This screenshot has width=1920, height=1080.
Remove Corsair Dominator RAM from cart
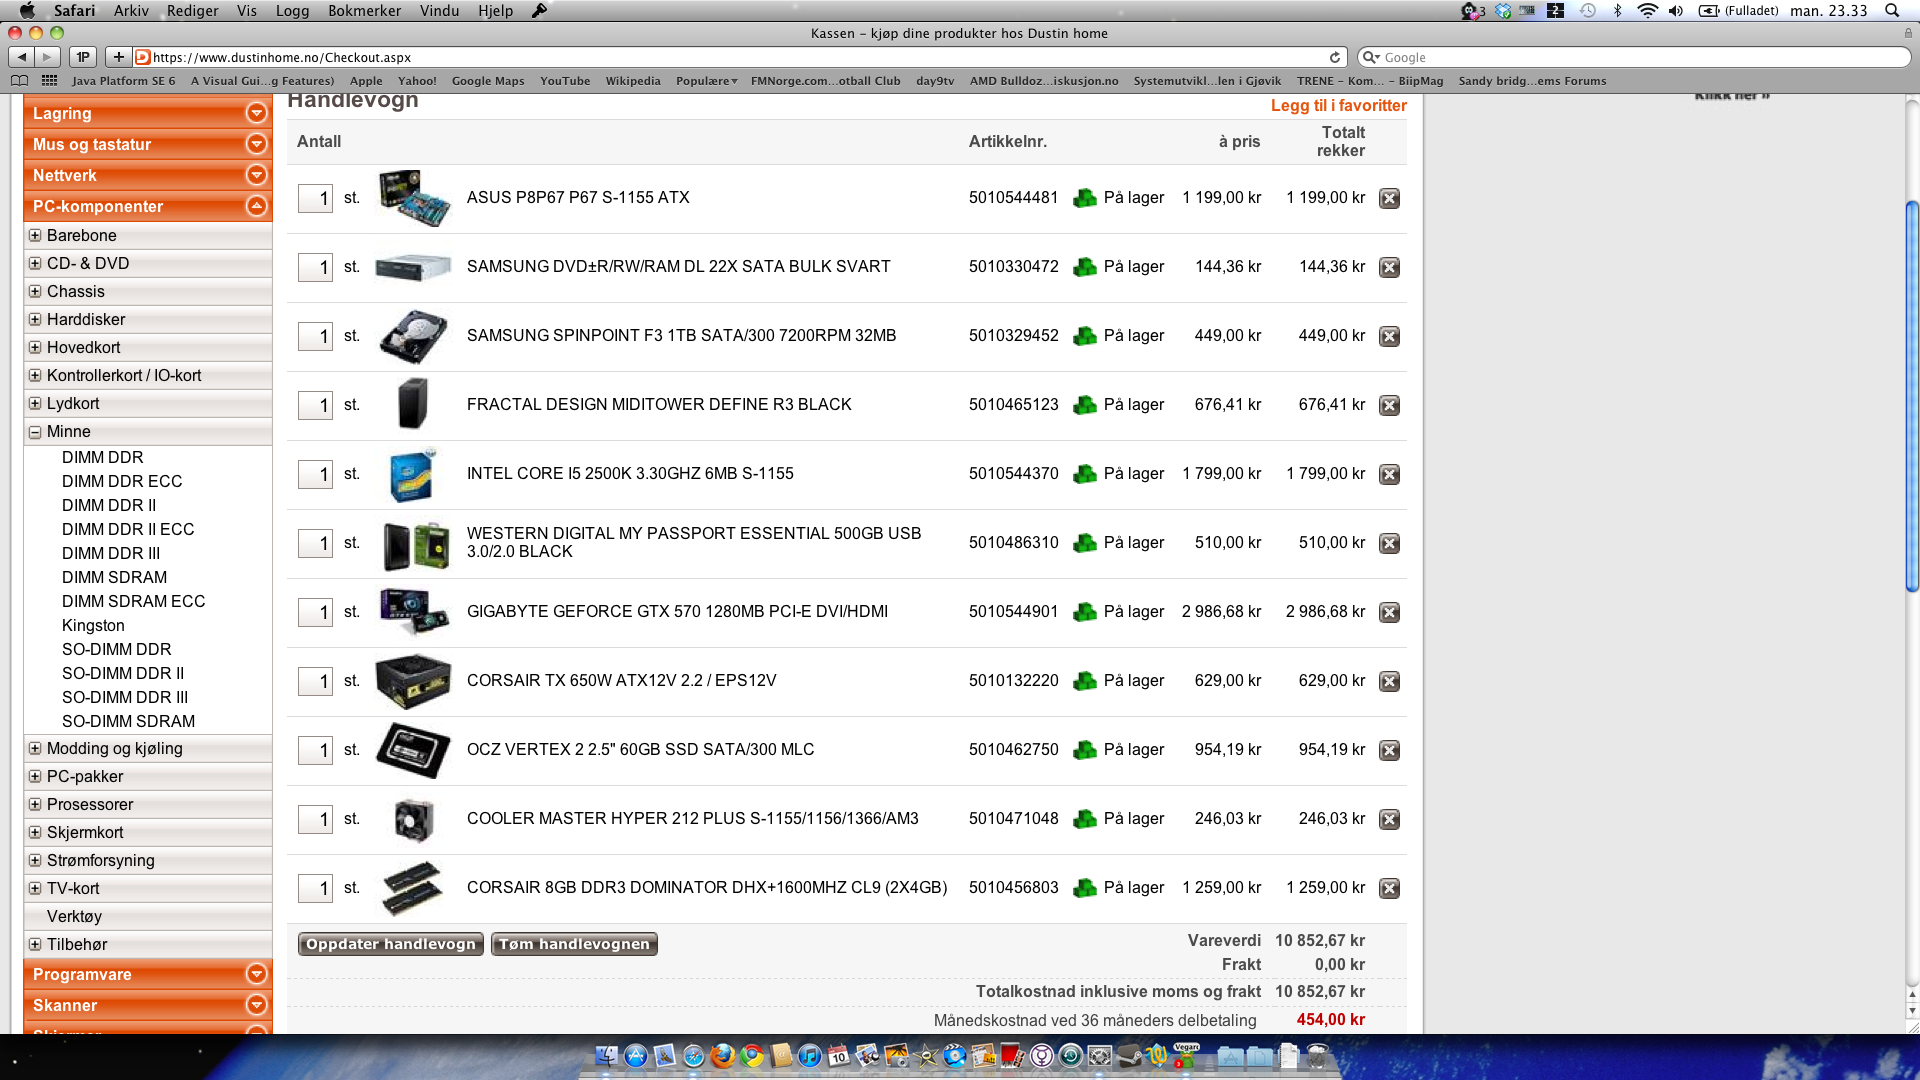(1389, 888)
